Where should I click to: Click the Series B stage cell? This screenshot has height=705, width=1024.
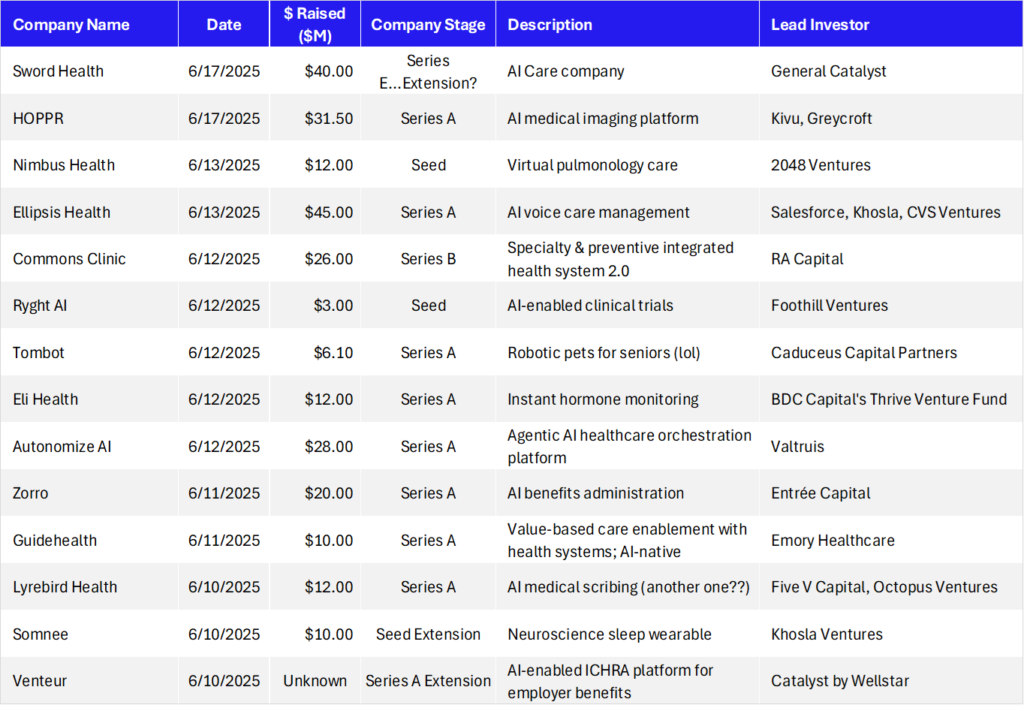[x=428, y=258]
